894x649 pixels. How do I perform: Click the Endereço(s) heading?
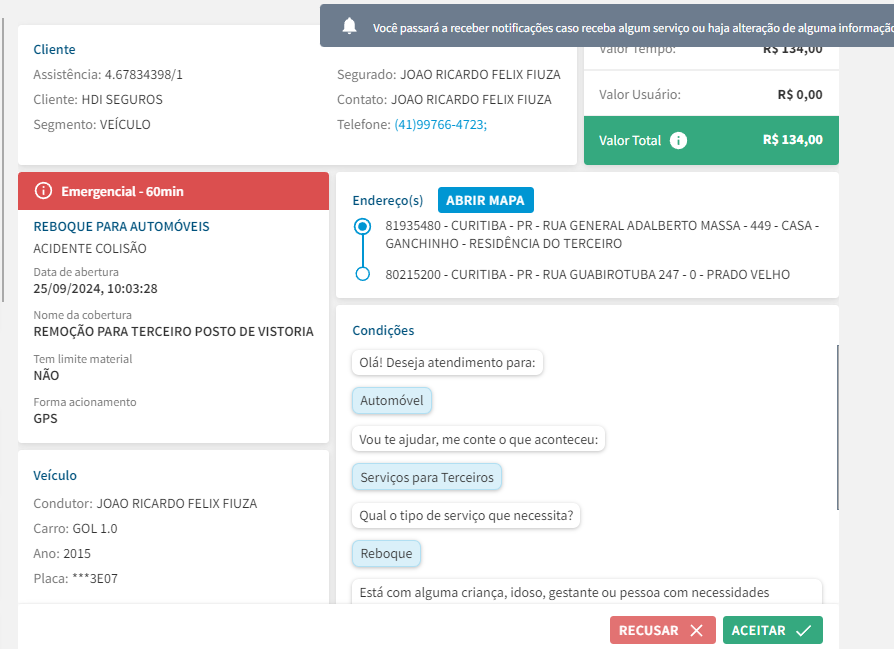(388, 201)
